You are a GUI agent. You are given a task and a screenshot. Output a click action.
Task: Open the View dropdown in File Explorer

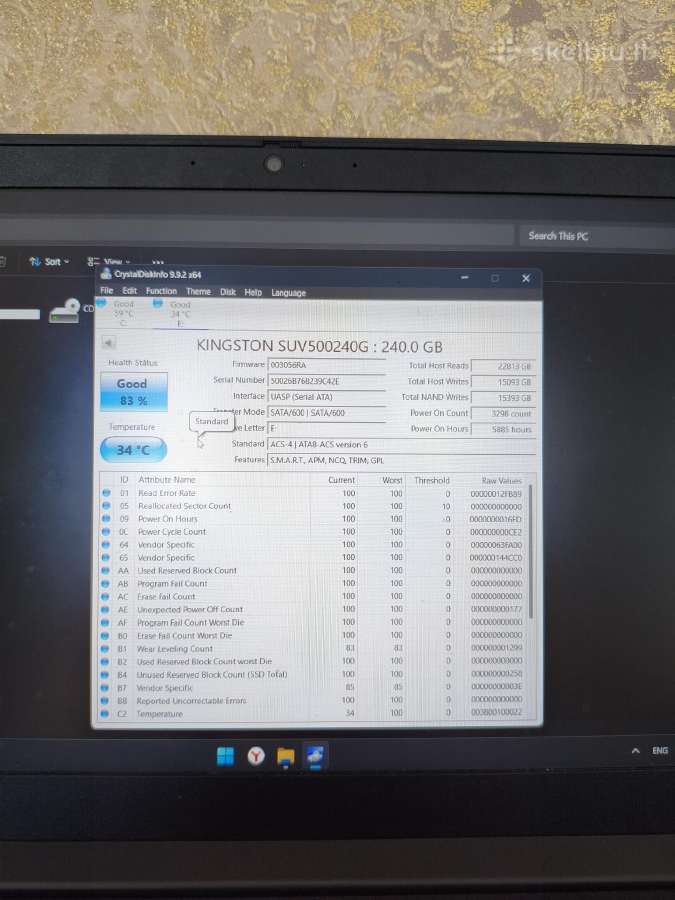click(x=109, y=262)
